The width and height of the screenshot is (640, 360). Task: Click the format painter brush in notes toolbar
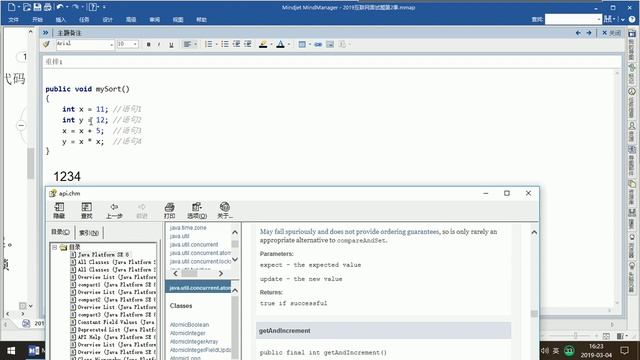point(47,44)
